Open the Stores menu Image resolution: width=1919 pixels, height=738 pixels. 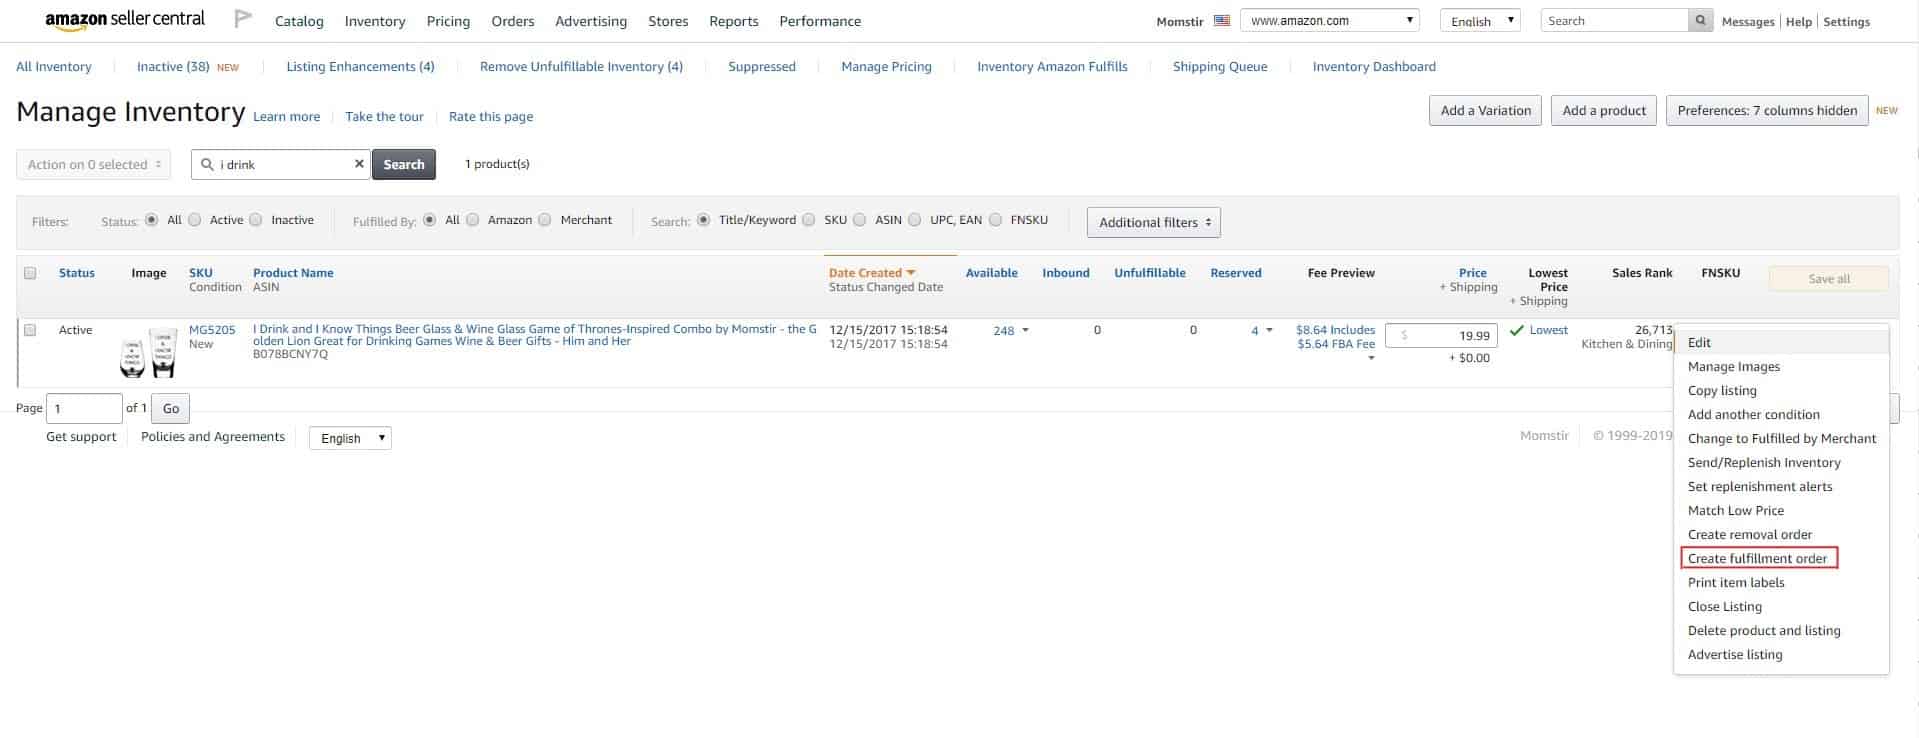pyautogui.click(x=668, y=21)
